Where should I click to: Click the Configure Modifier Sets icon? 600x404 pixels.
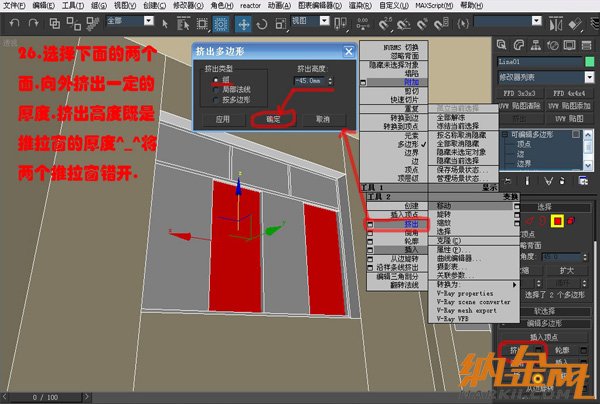583,181
